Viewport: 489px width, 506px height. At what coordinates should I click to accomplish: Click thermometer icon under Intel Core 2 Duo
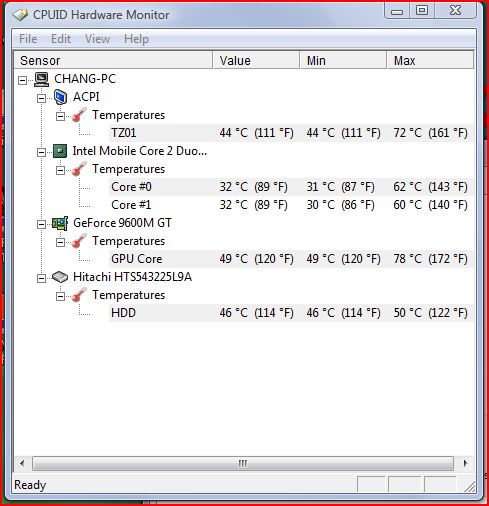[x=79, y=169]
